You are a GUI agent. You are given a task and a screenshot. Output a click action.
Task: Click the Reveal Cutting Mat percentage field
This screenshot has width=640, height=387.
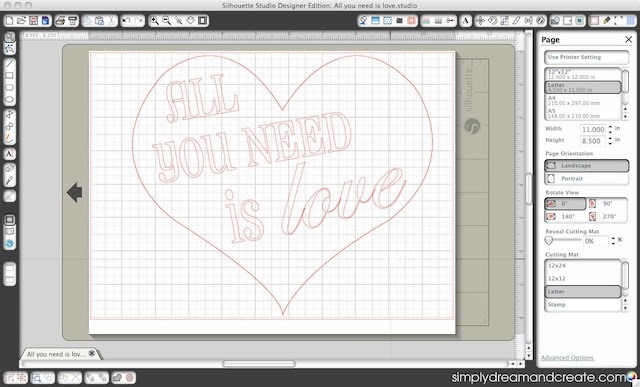tap(596, 241)
